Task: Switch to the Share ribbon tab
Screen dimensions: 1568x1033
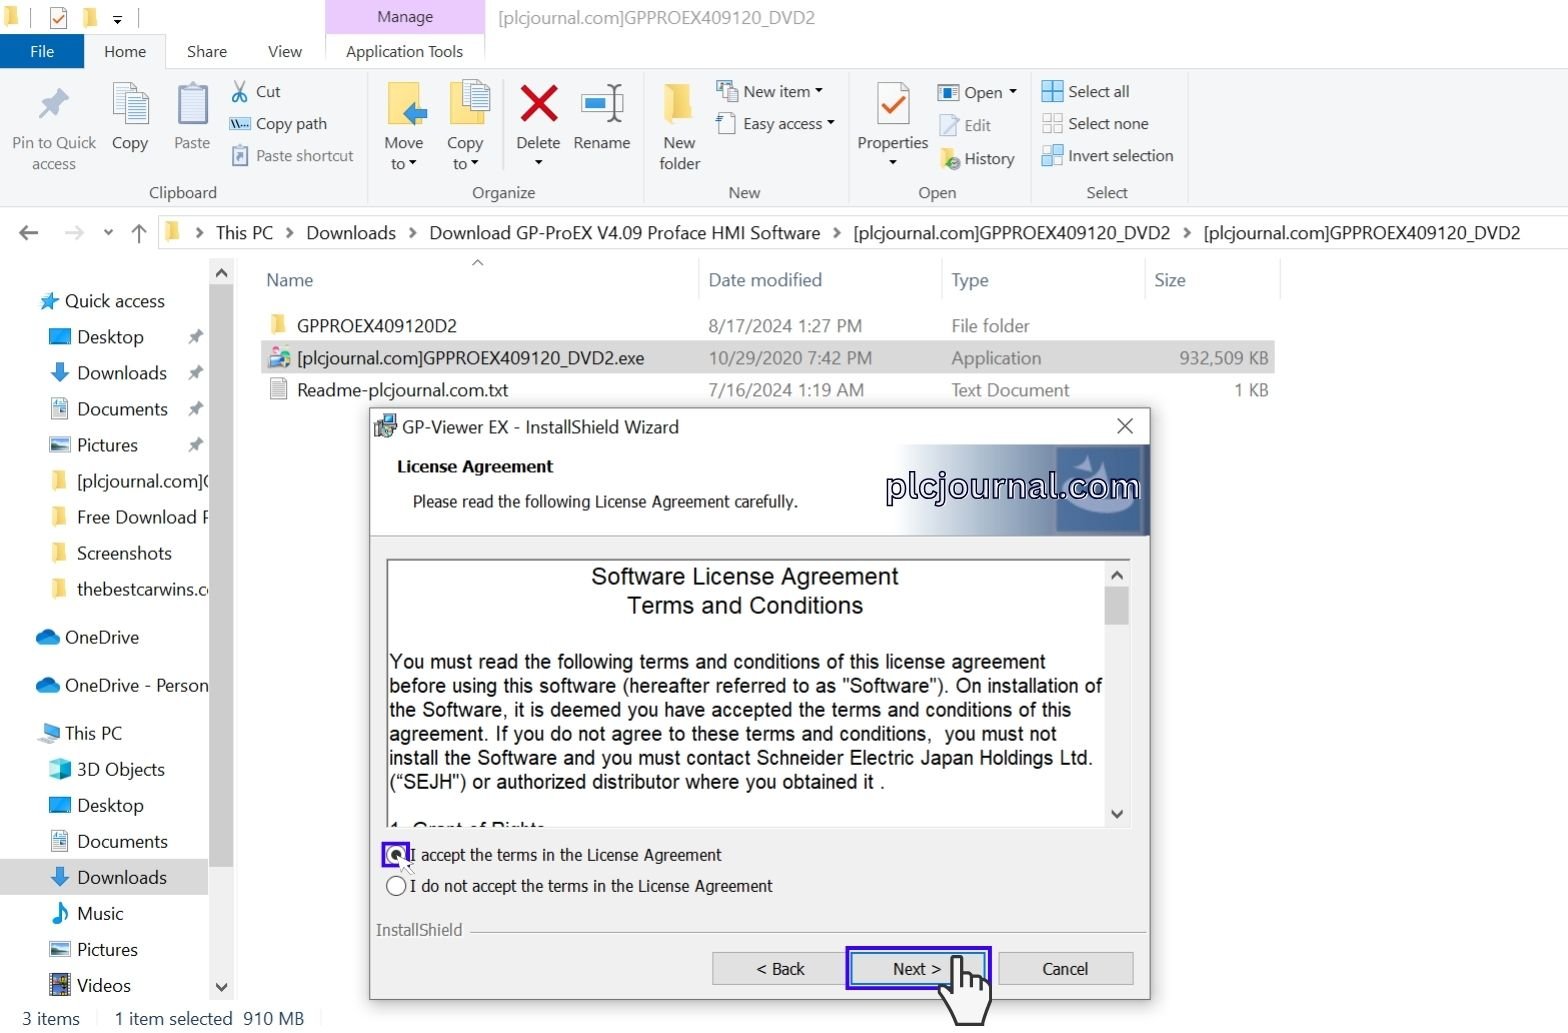Action: point(207,52)
